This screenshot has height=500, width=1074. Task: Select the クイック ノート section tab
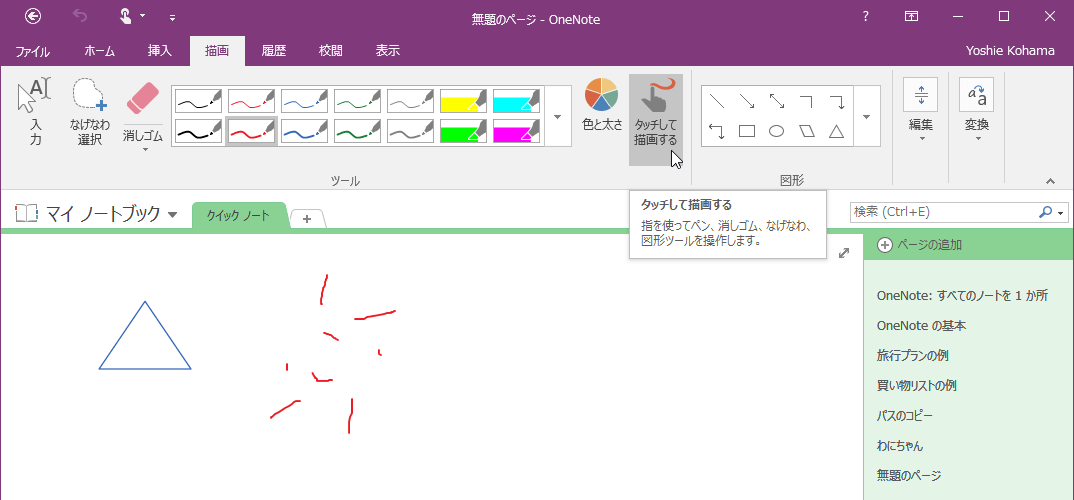(238, 216)
